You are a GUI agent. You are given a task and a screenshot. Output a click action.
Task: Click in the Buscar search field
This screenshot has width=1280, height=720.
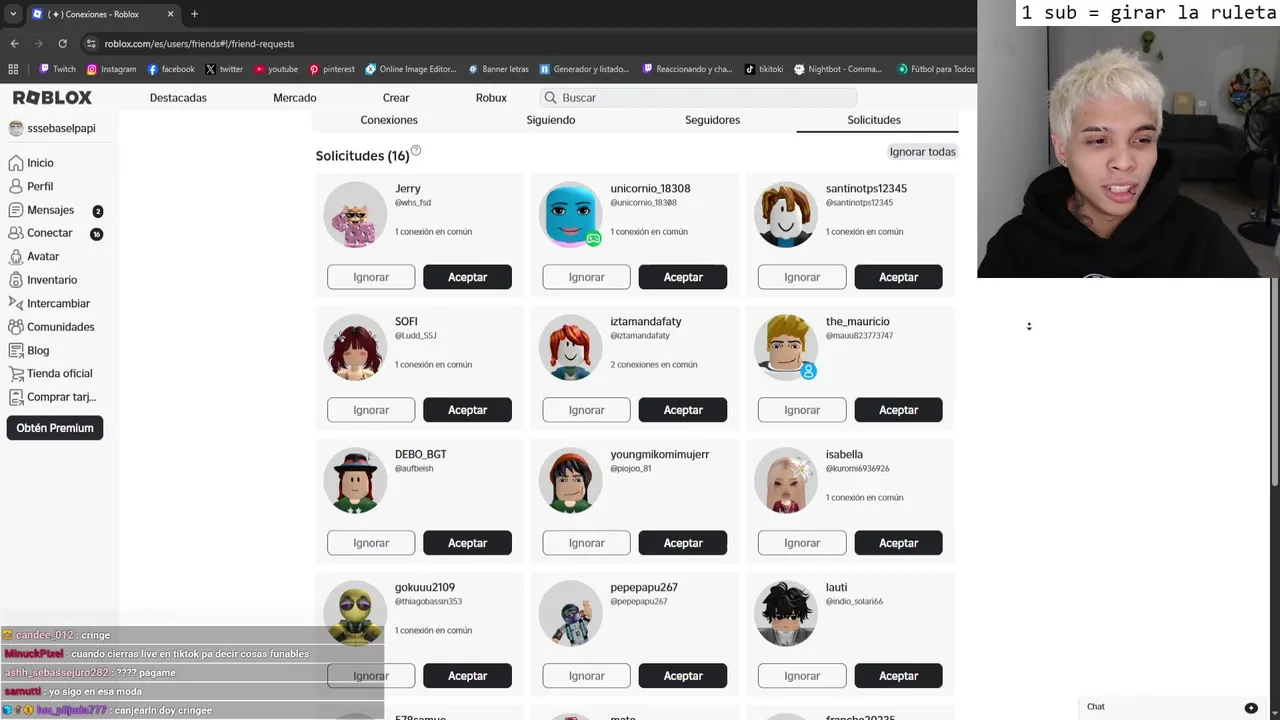(698, 97)
